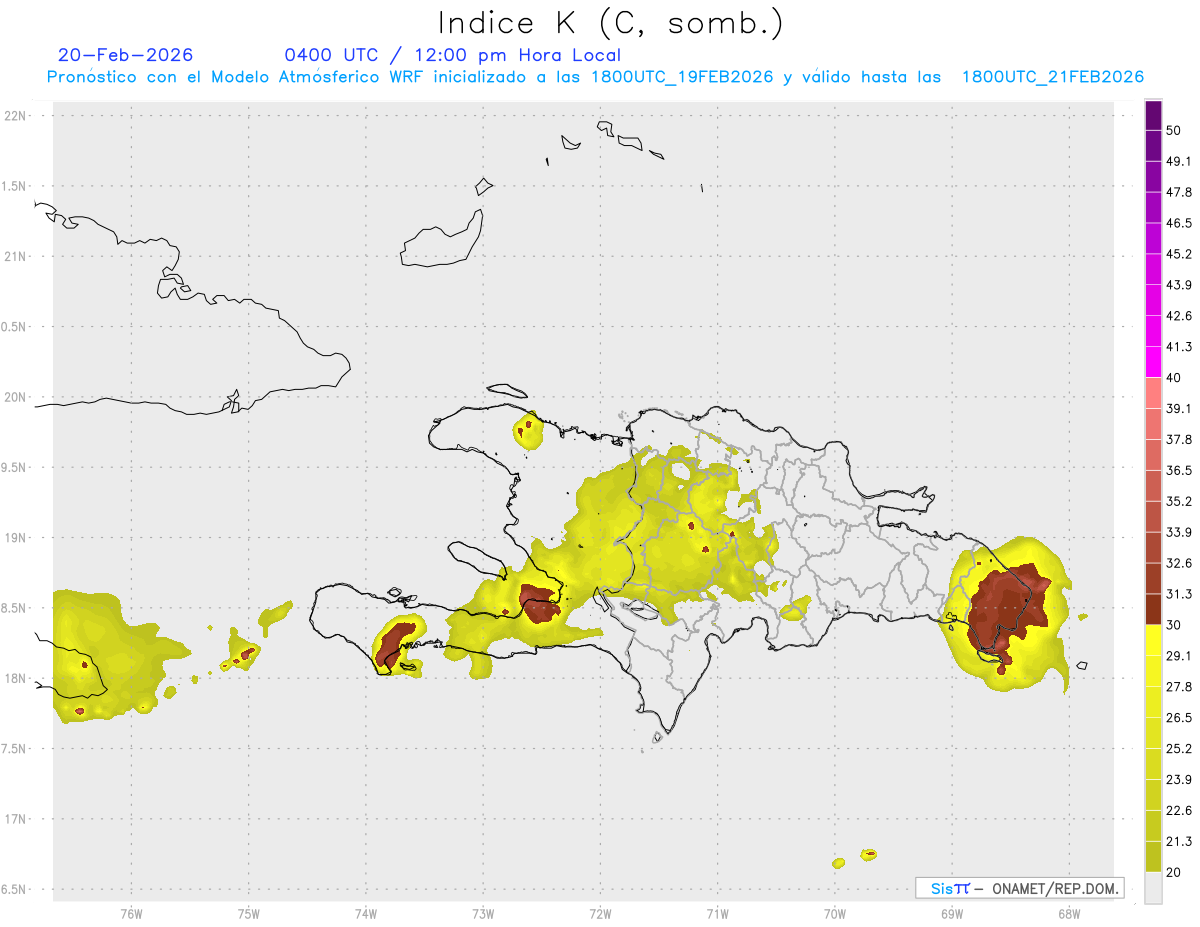Click the colorbar label "20"

pyautogui.click(x=1174, y=872)
